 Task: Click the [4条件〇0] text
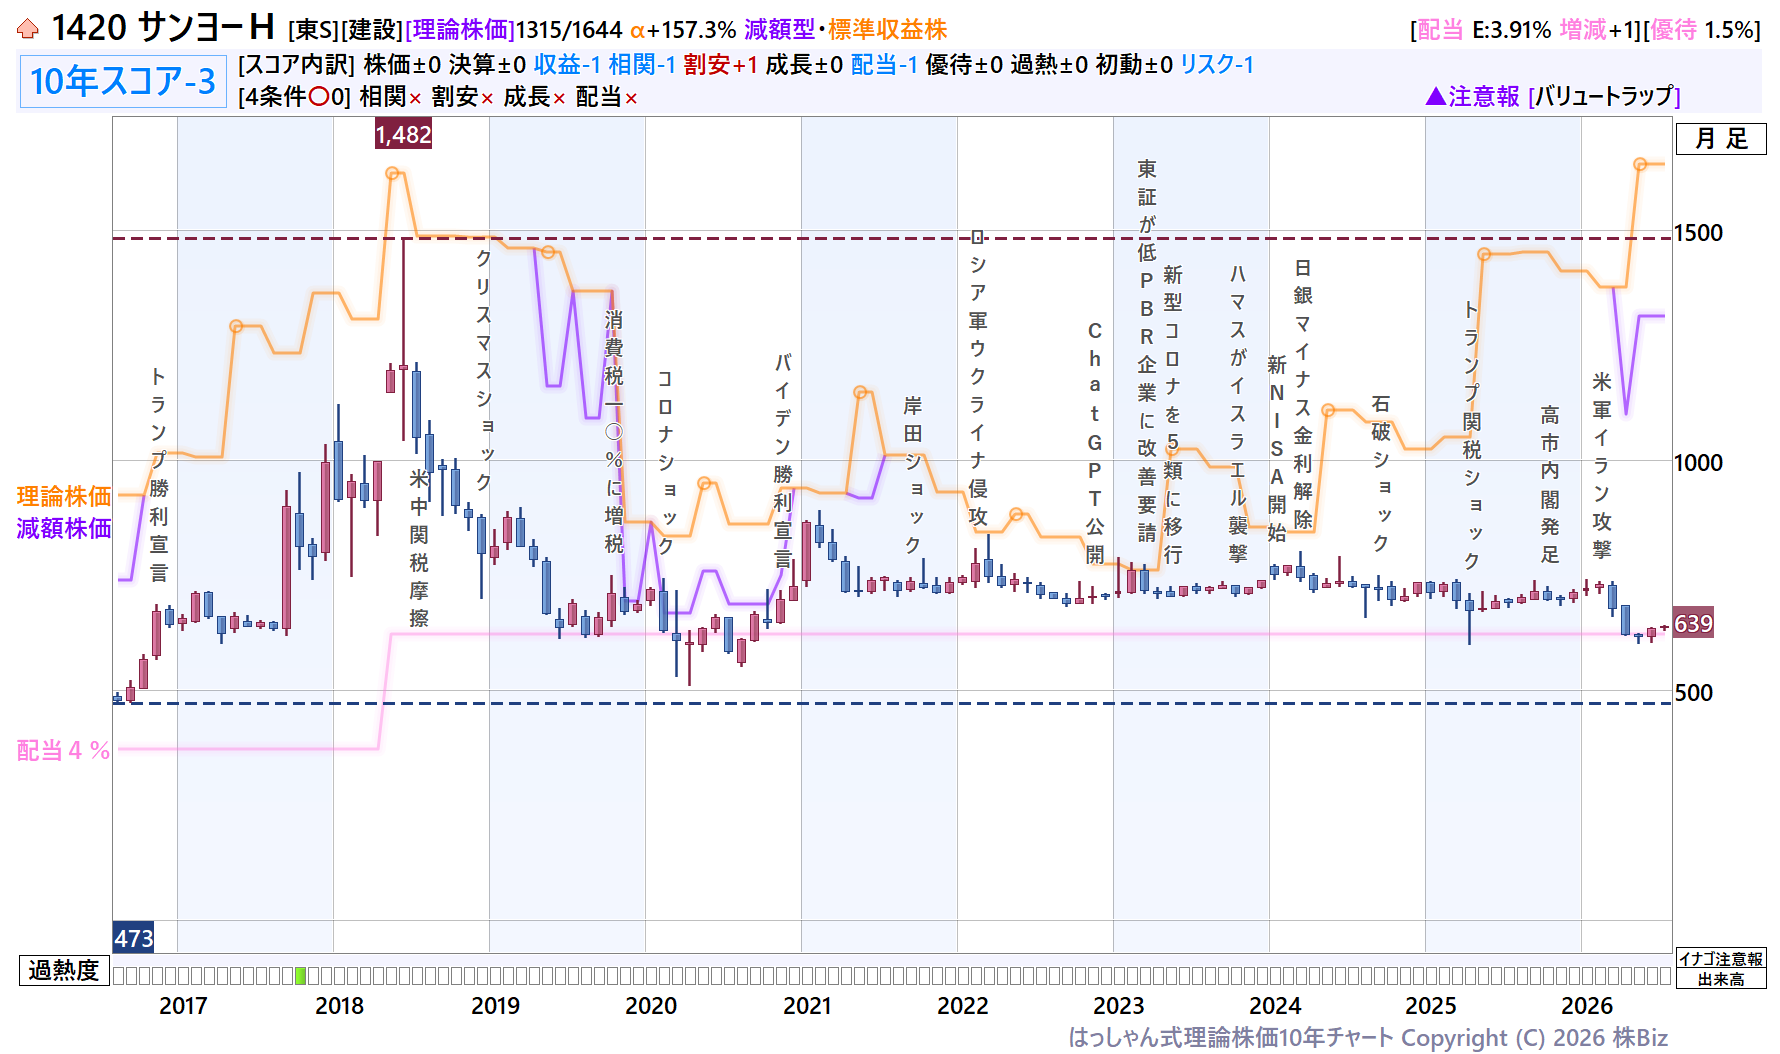click(295, 97)
